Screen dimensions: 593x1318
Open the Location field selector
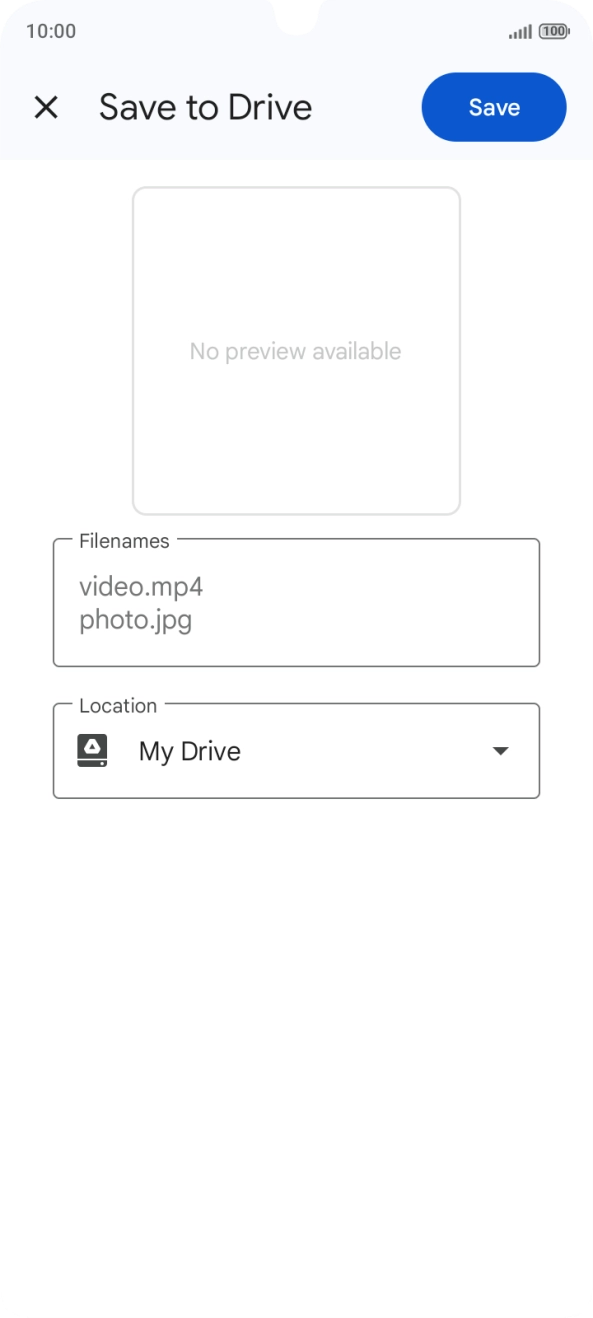pyautogui.click(x=296, y=751)
